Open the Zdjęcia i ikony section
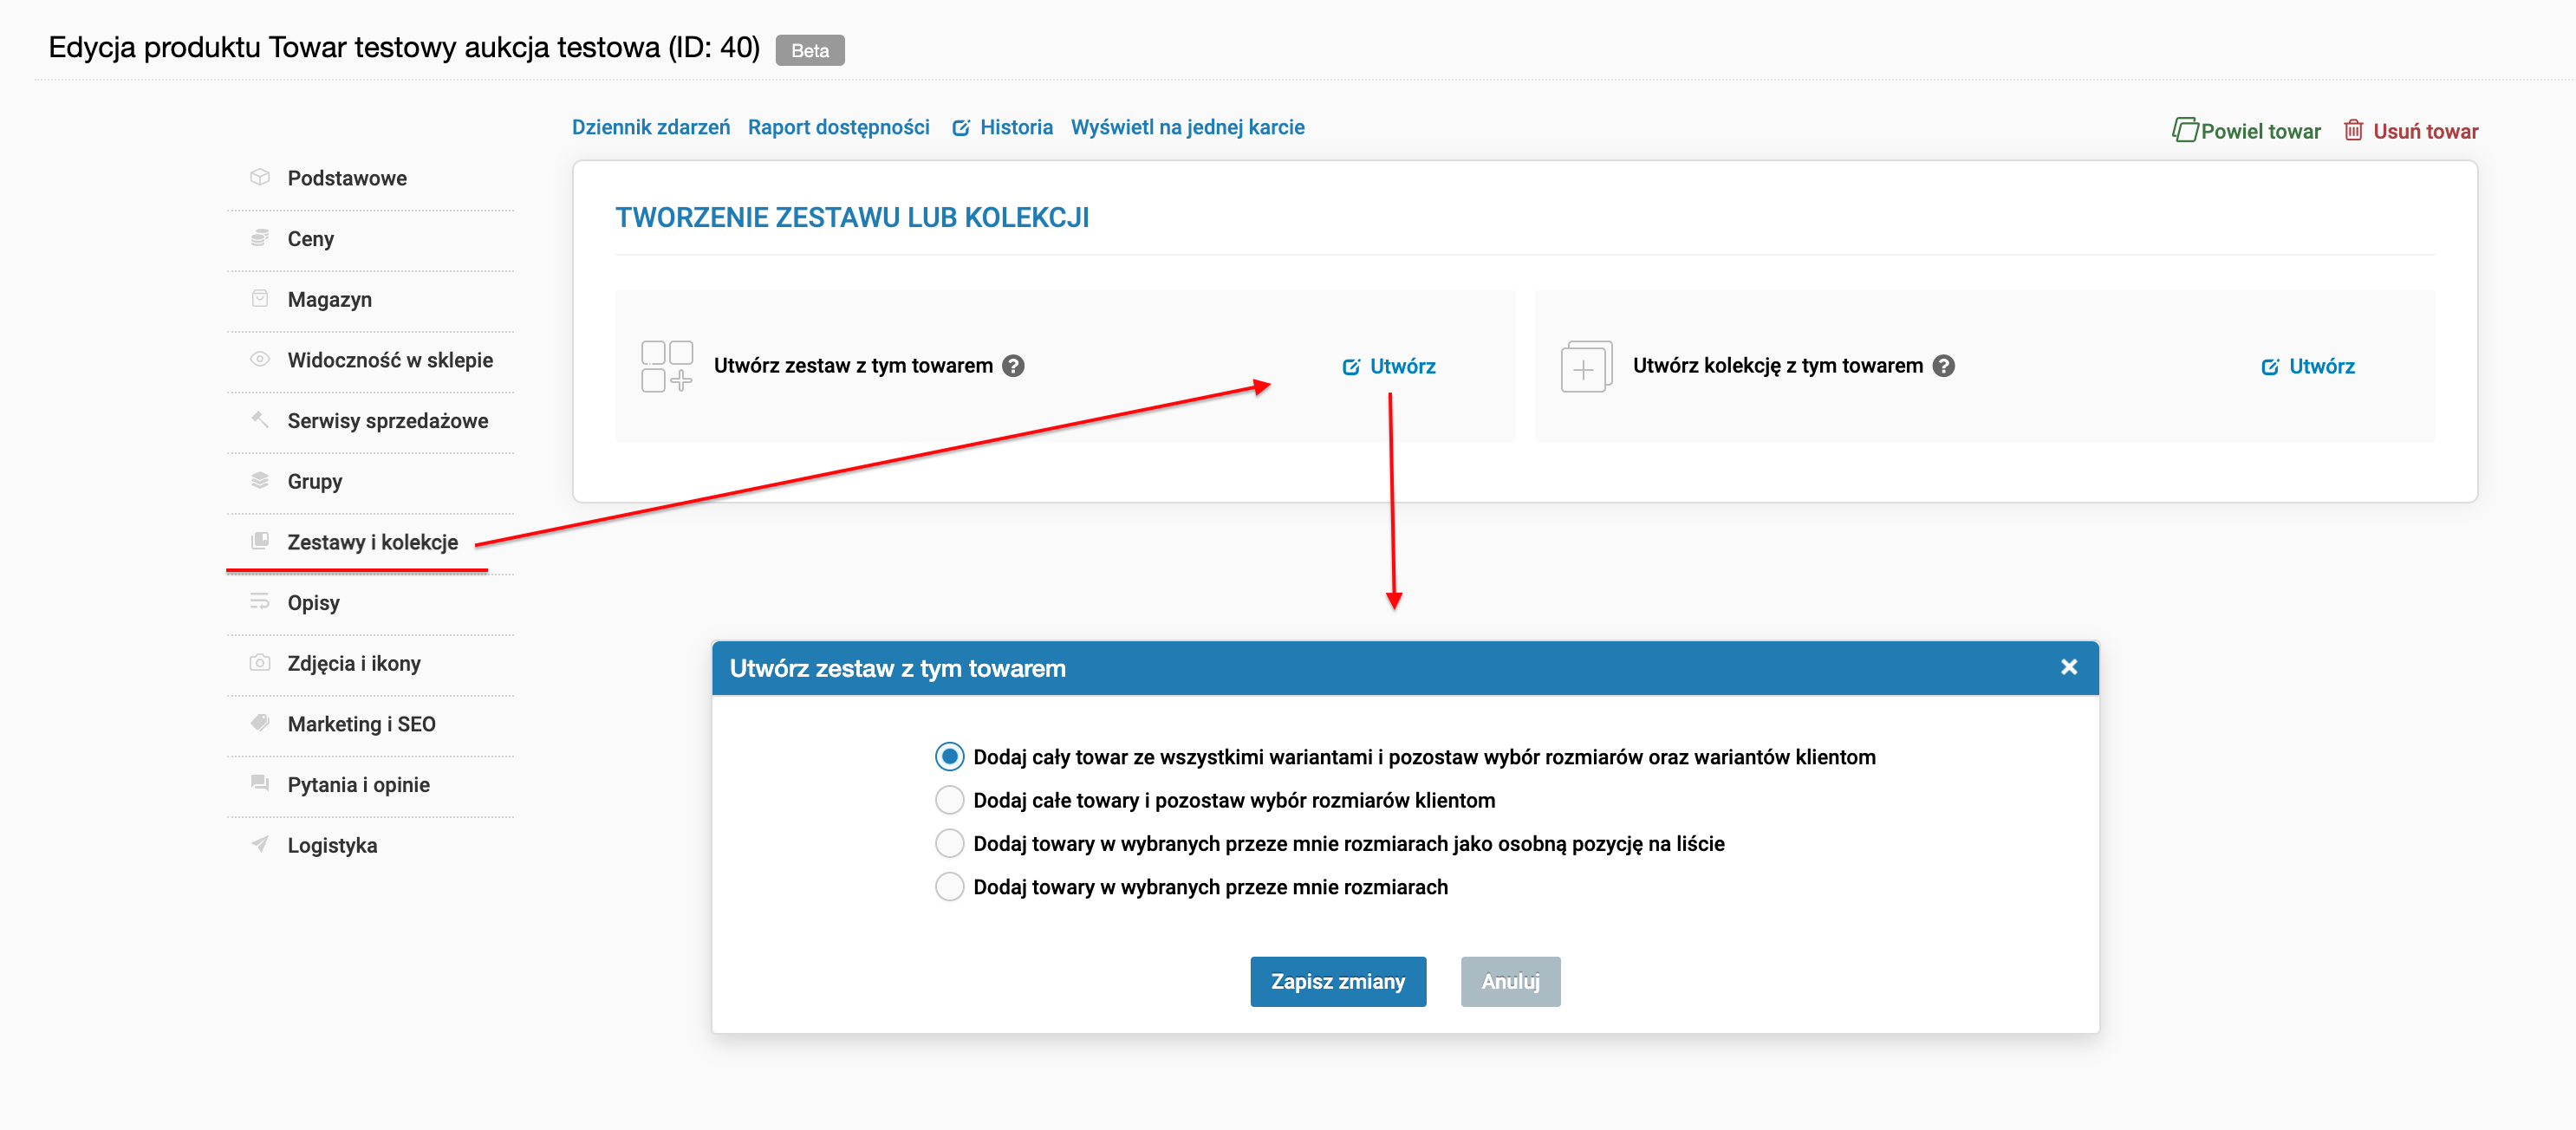Image resolution: width=2576 pixels, height=1130 pixels. click(353, 664)
